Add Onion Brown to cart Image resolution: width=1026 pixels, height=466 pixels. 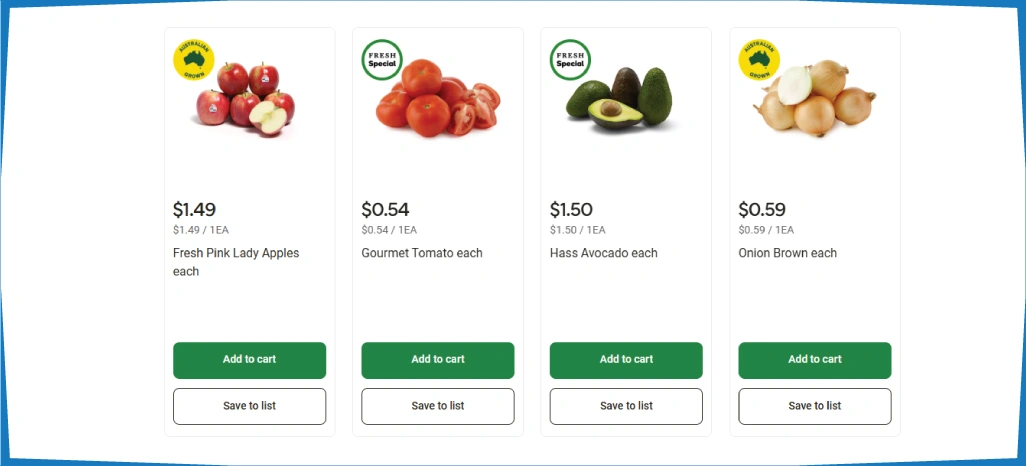coord(815,360)
